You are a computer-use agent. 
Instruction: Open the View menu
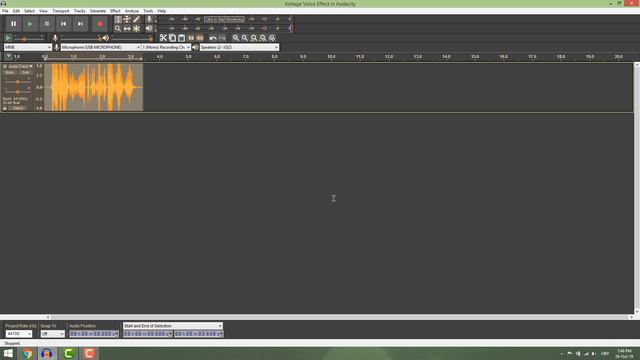point(43,11)
